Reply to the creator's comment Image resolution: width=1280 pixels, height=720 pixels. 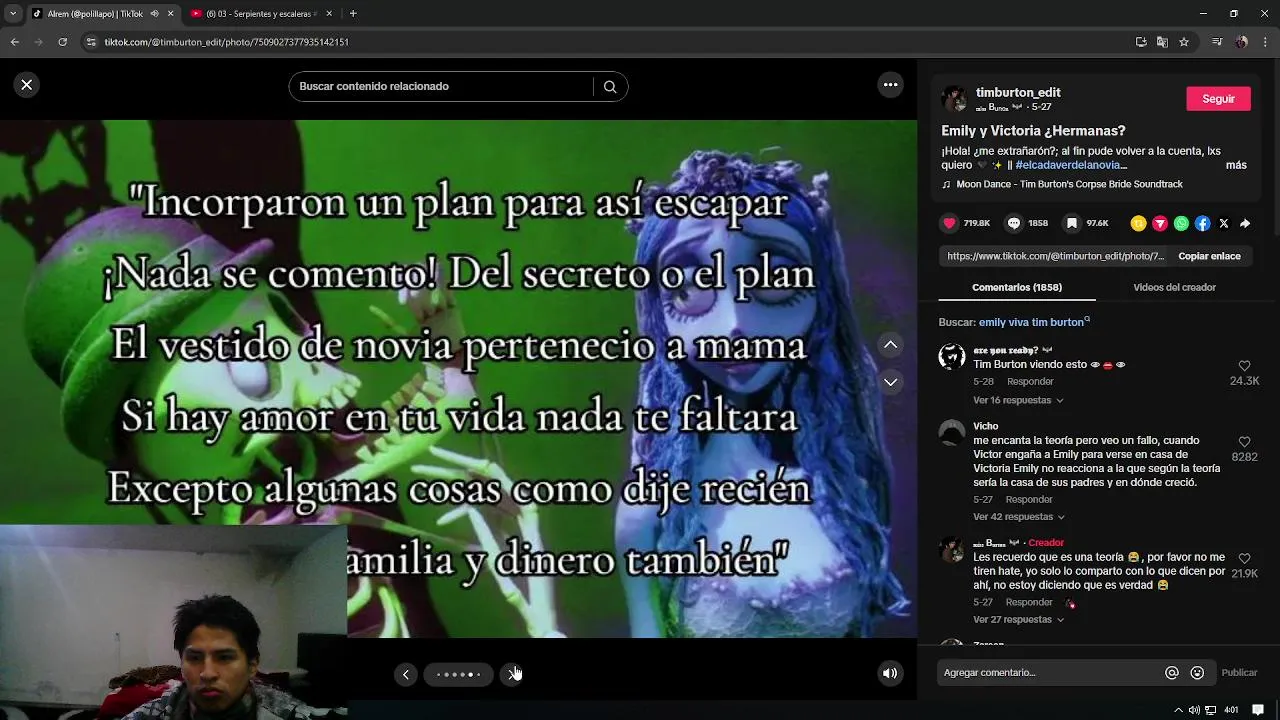tap(1029, 602)
